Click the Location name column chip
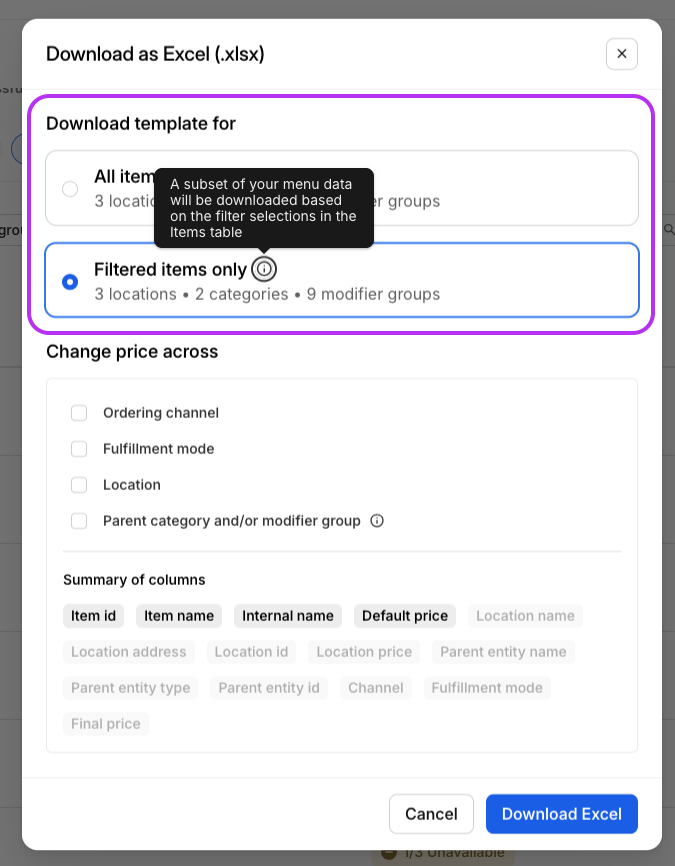675x866 pixels. pyautogui.click(x=525, y=616)
